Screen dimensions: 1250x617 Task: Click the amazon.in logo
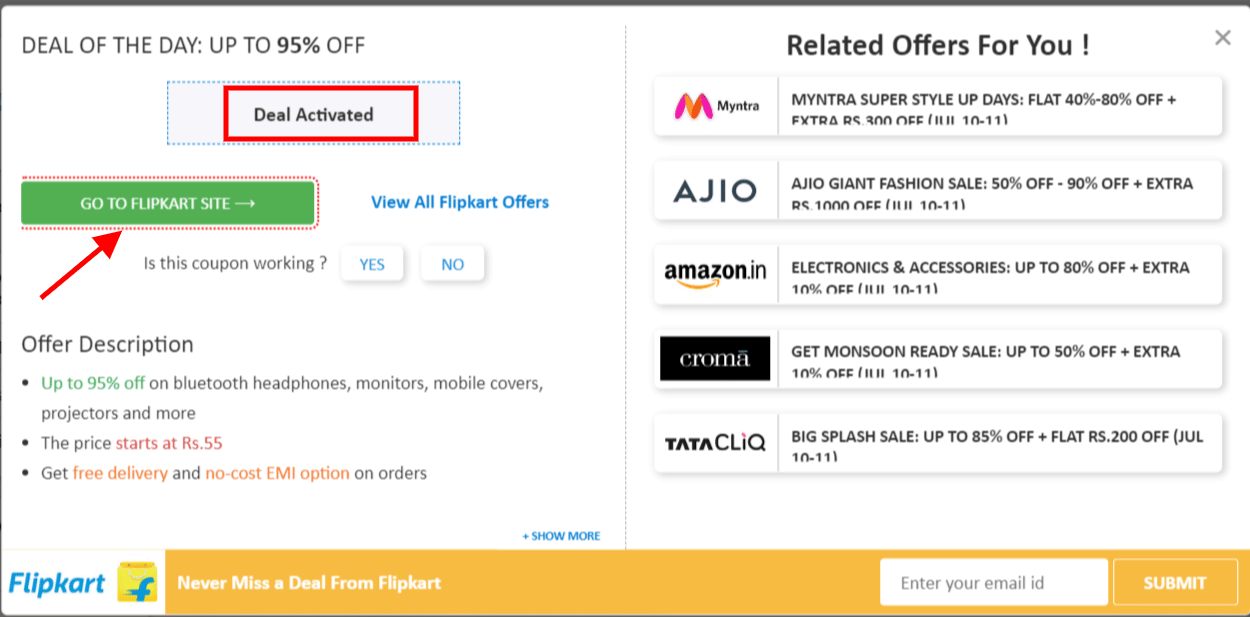[x=715, y=274]
